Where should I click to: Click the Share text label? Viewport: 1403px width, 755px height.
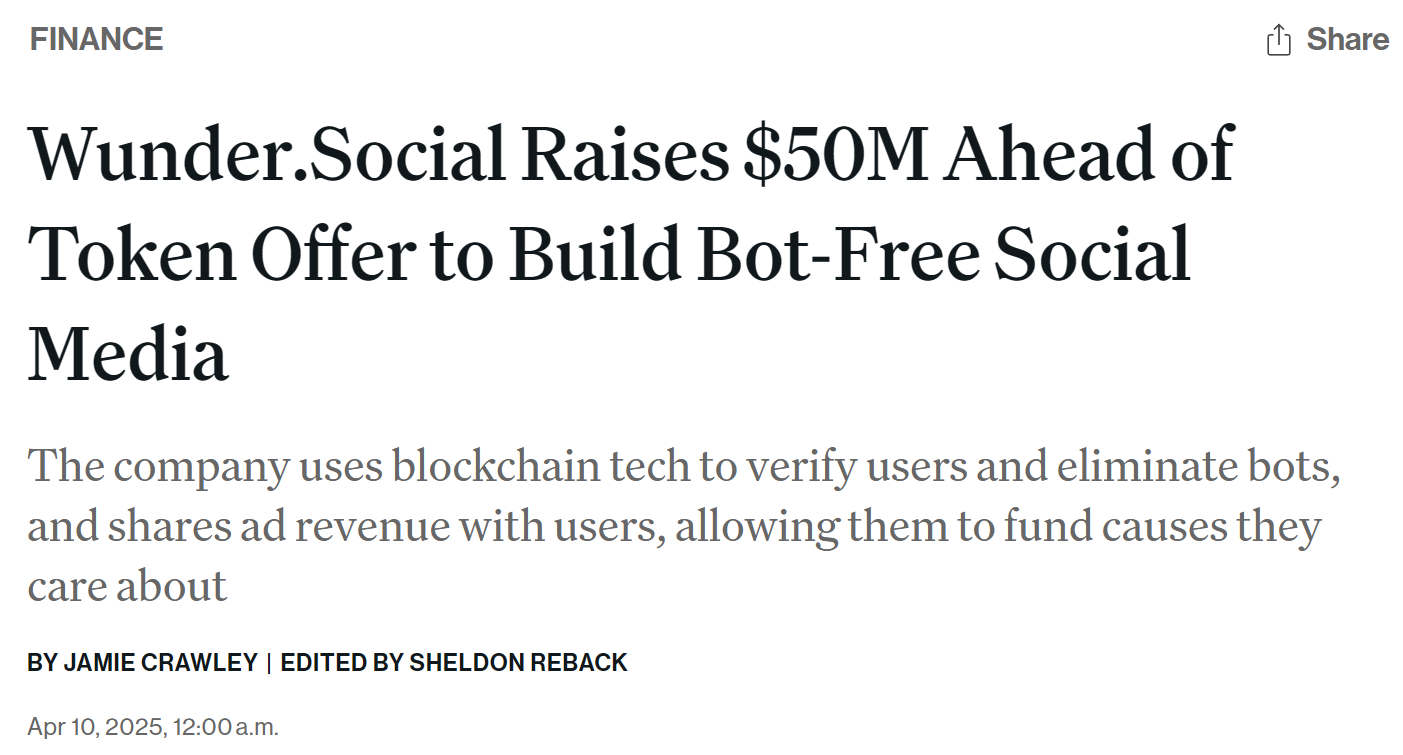coord(1348,40)
